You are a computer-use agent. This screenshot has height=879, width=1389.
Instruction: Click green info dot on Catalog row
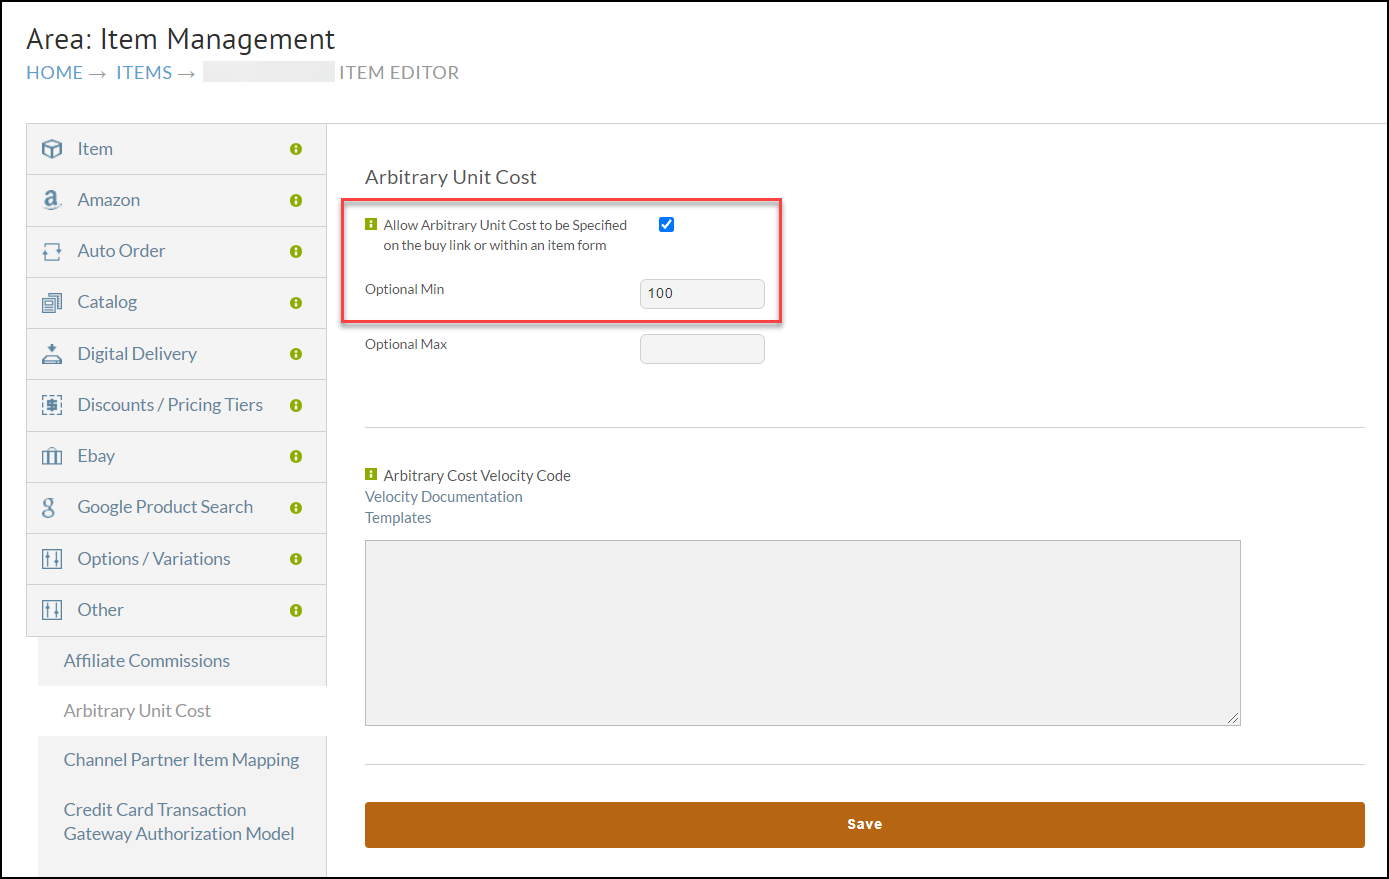pos(296,303)
